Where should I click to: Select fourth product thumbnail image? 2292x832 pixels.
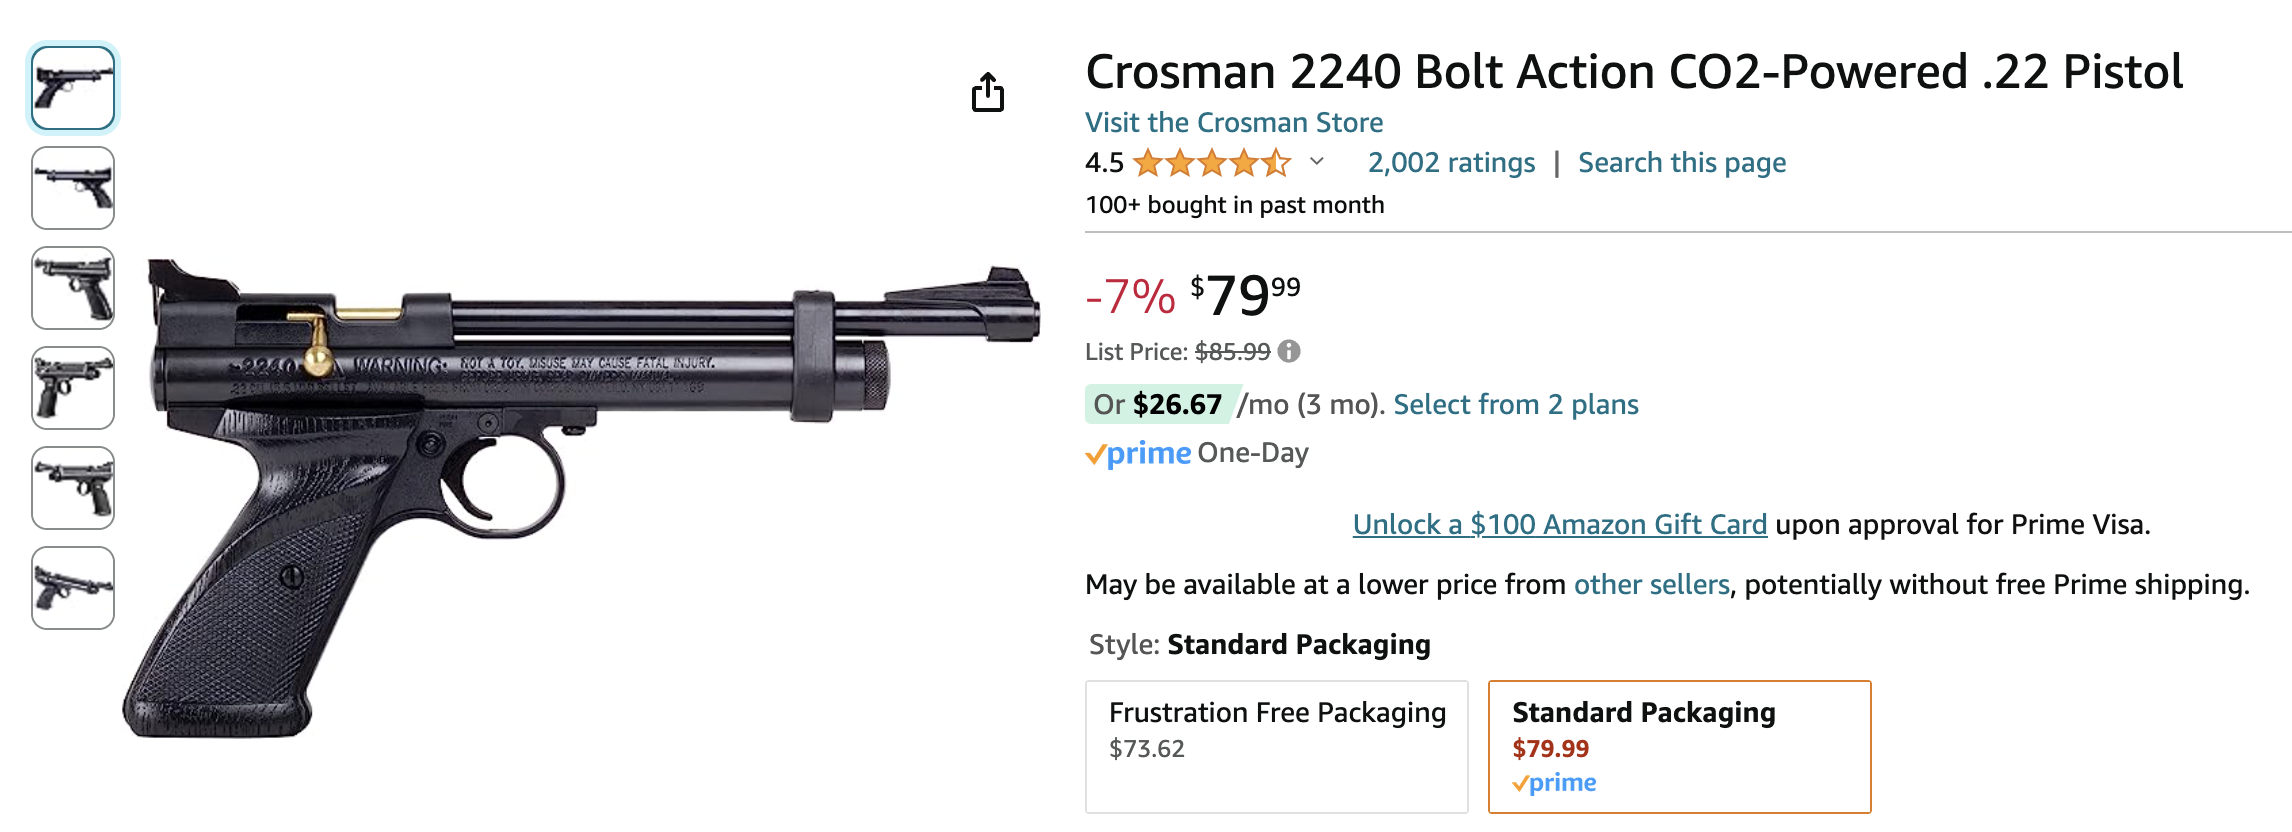73,388
